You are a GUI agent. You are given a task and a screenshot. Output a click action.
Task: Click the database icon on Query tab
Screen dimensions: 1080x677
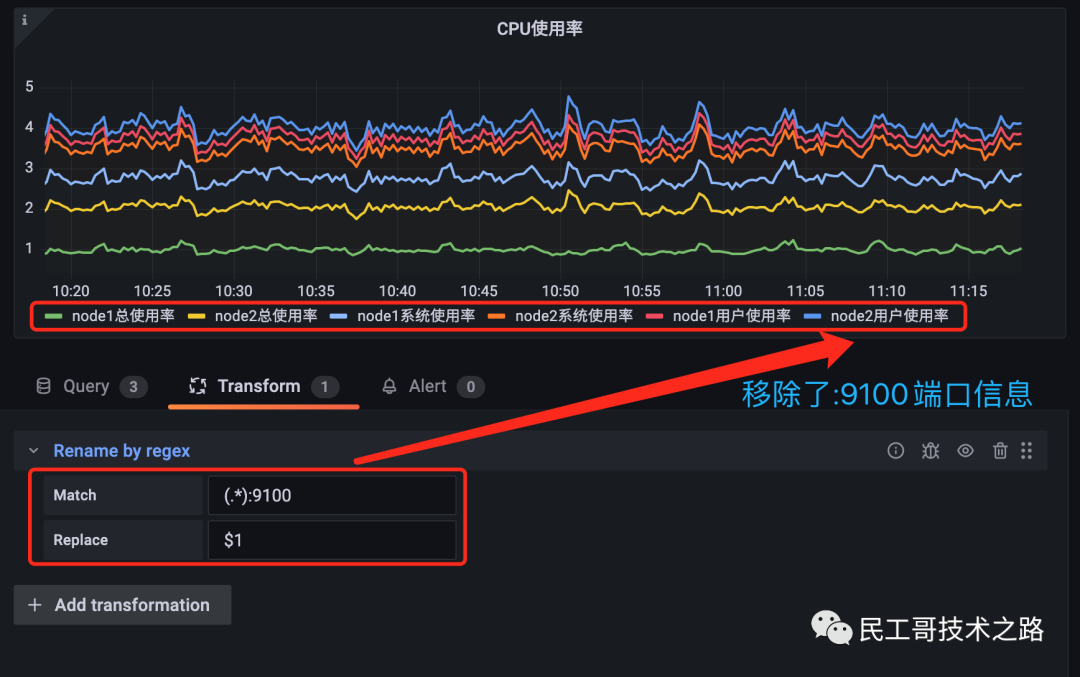tap(43, 386)
